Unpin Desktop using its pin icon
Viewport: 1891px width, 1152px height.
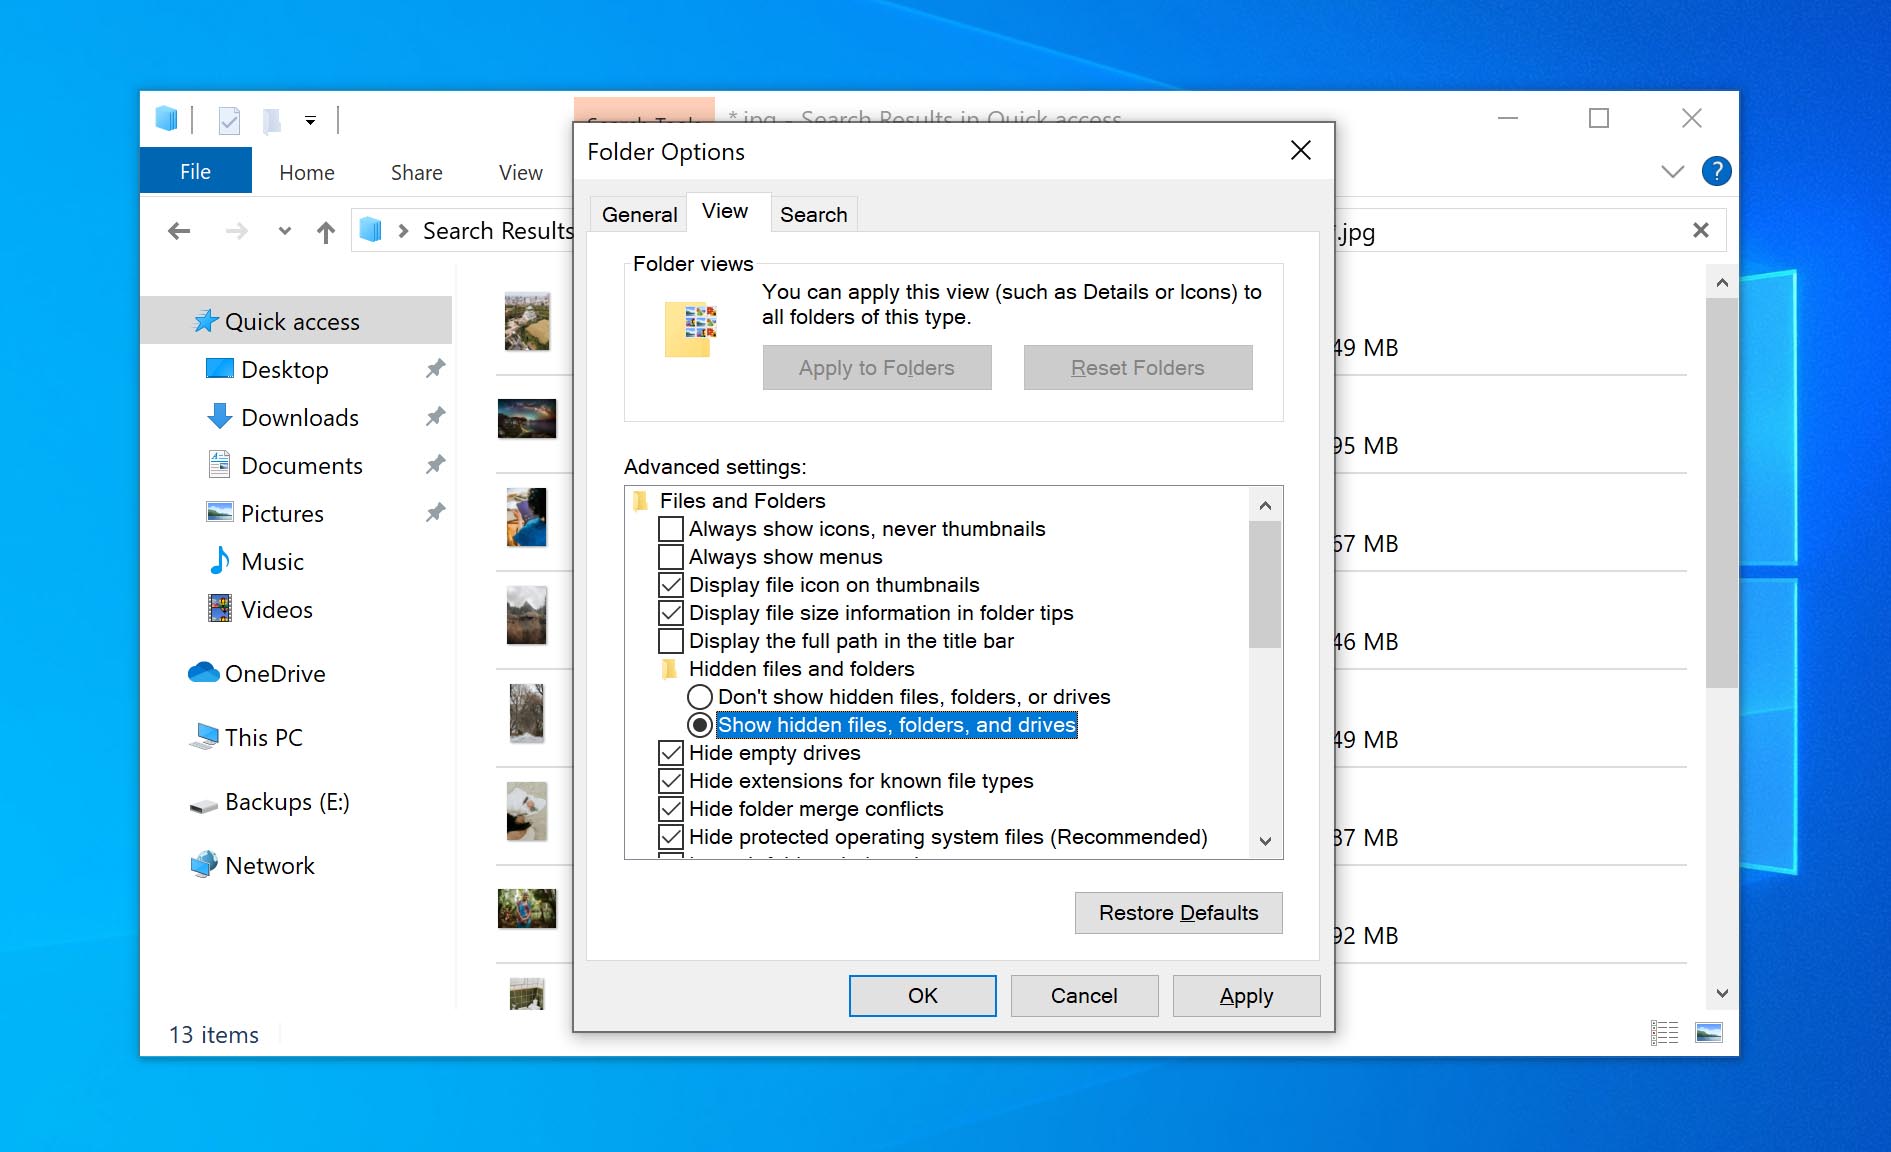pyautogui.click(x=435, y=369)
